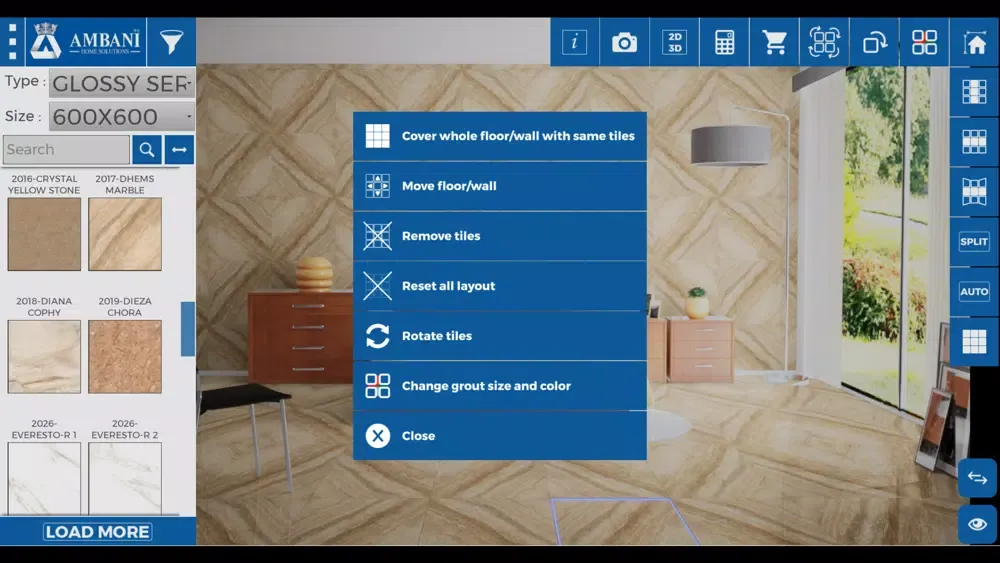
Task: Open the three-dot side menu
Action: [12, 42]
